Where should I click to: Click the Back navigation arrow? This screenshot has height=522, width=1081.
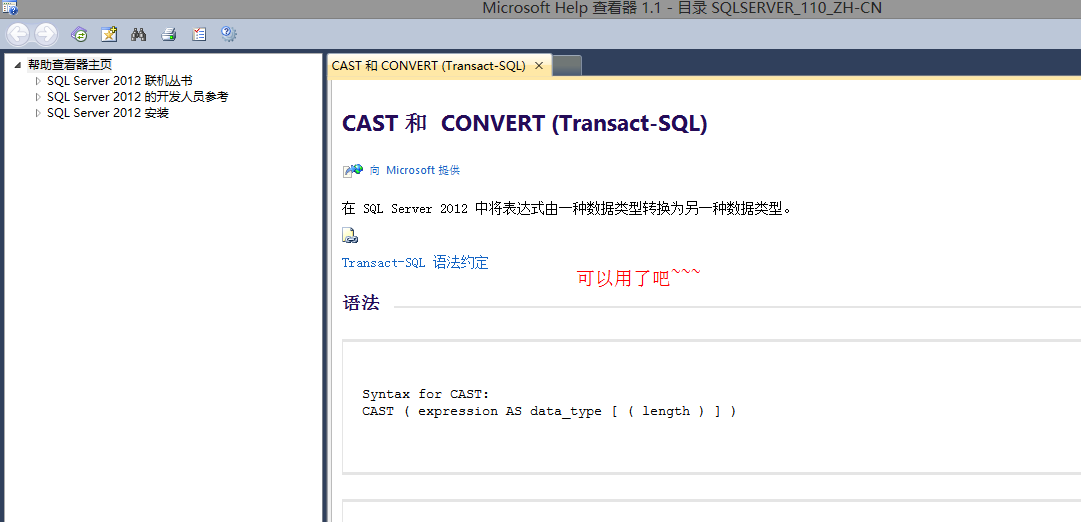point(19,33)
